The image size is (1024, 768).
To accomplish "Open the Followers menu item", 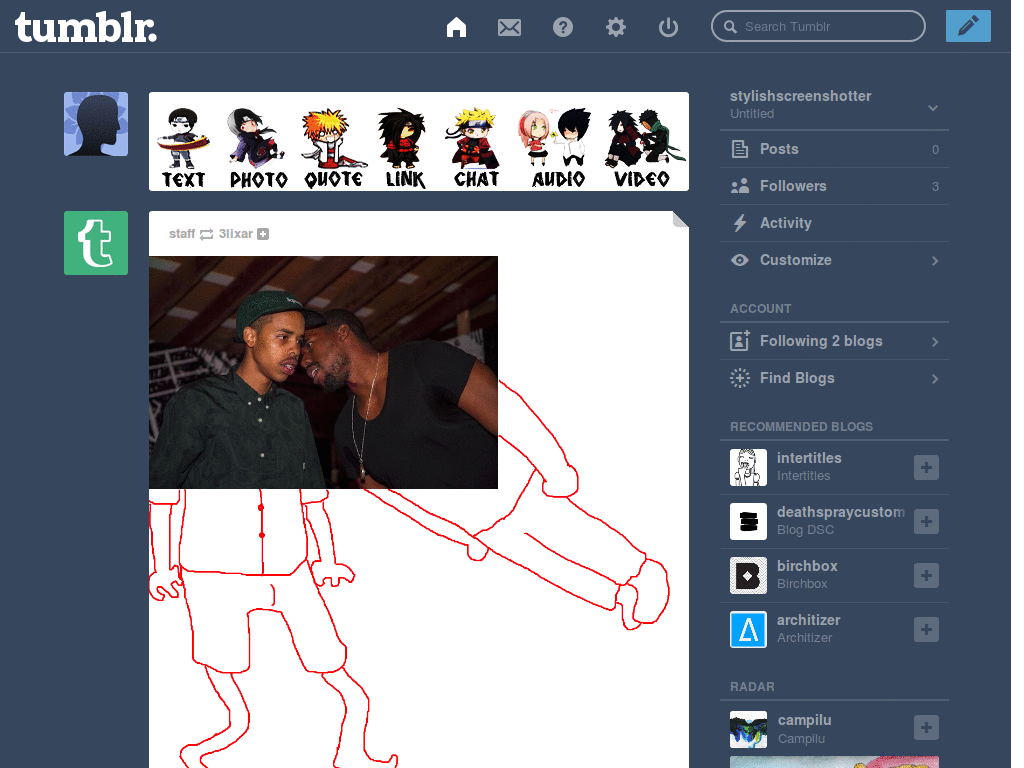I will click(x=835, y=186).
